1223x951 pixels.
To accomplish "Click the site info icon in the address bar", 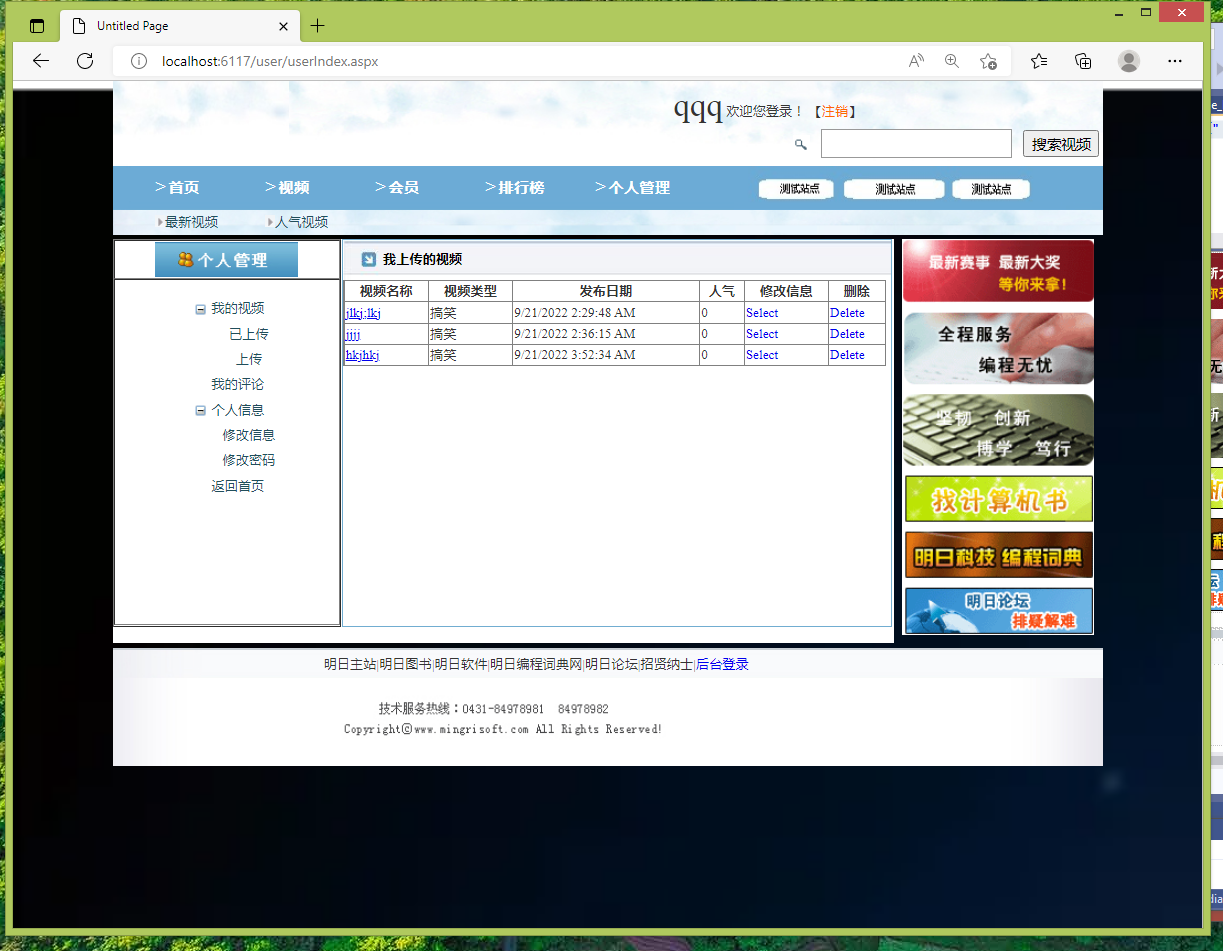I will pos(138,61).
